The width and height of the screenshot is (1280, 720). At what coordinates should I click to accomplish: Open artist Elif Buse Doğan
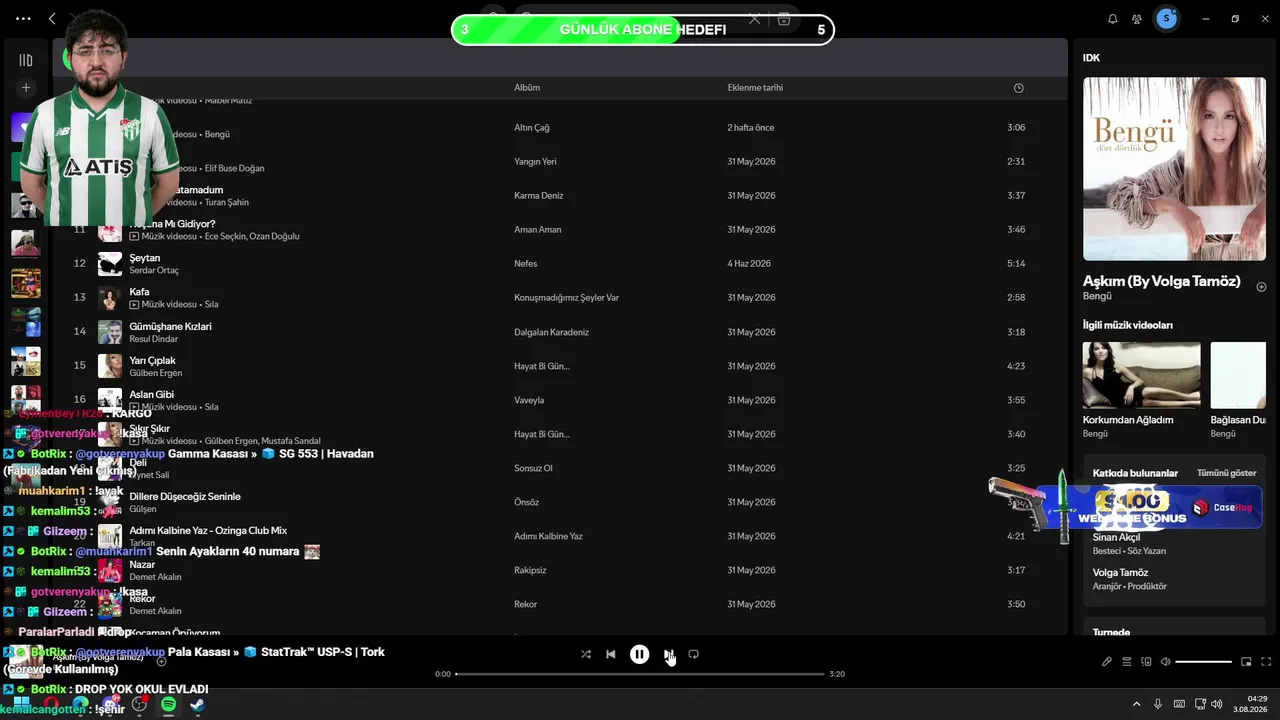[235, 168]
